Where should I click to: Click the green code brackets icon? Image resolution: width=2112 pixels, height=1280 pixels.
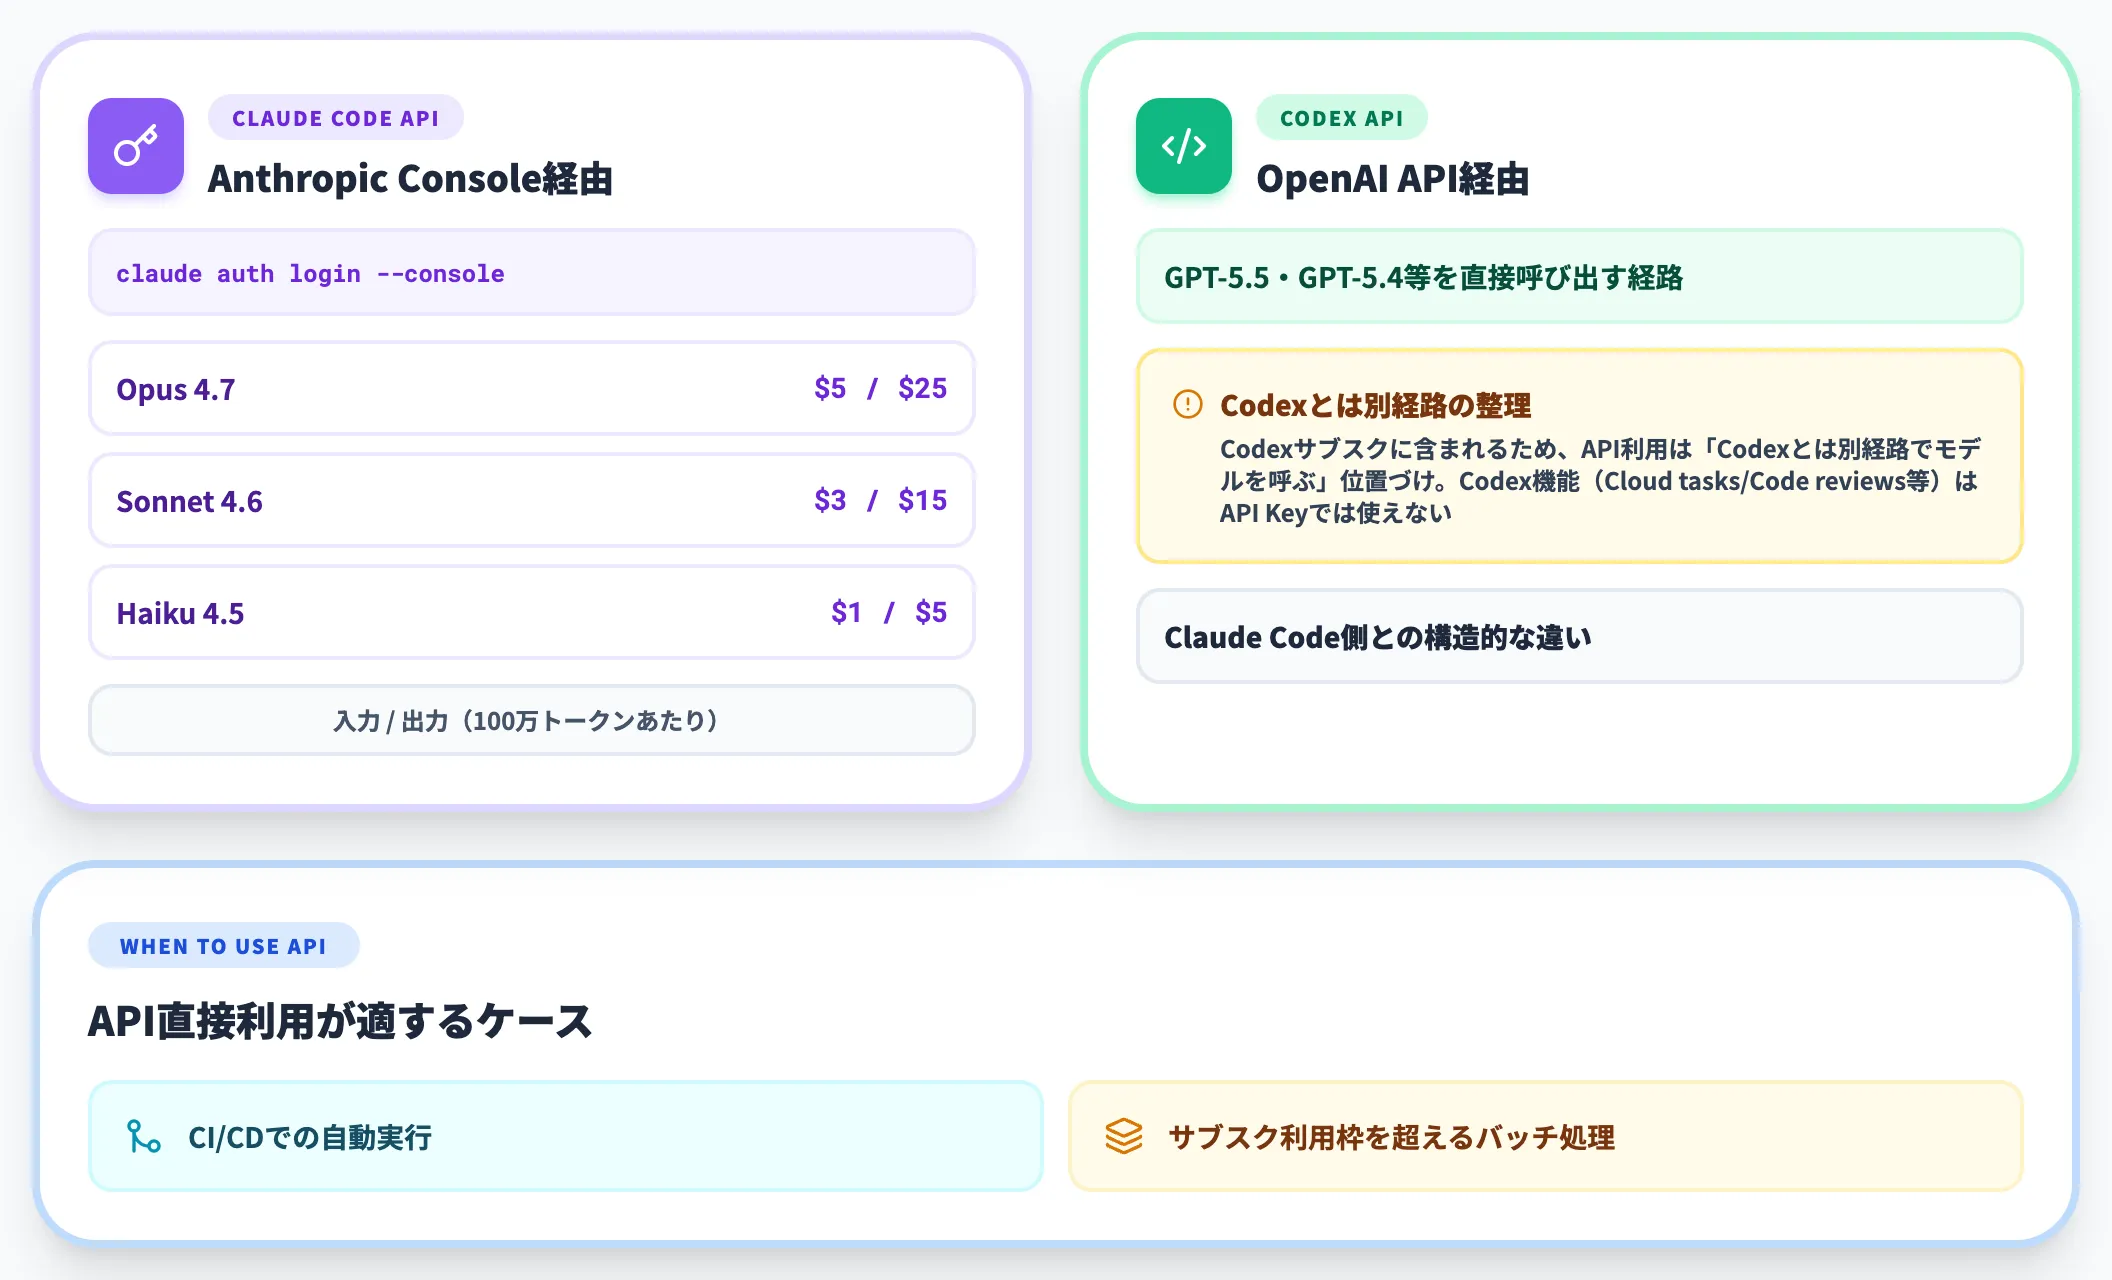point(1184,146)
